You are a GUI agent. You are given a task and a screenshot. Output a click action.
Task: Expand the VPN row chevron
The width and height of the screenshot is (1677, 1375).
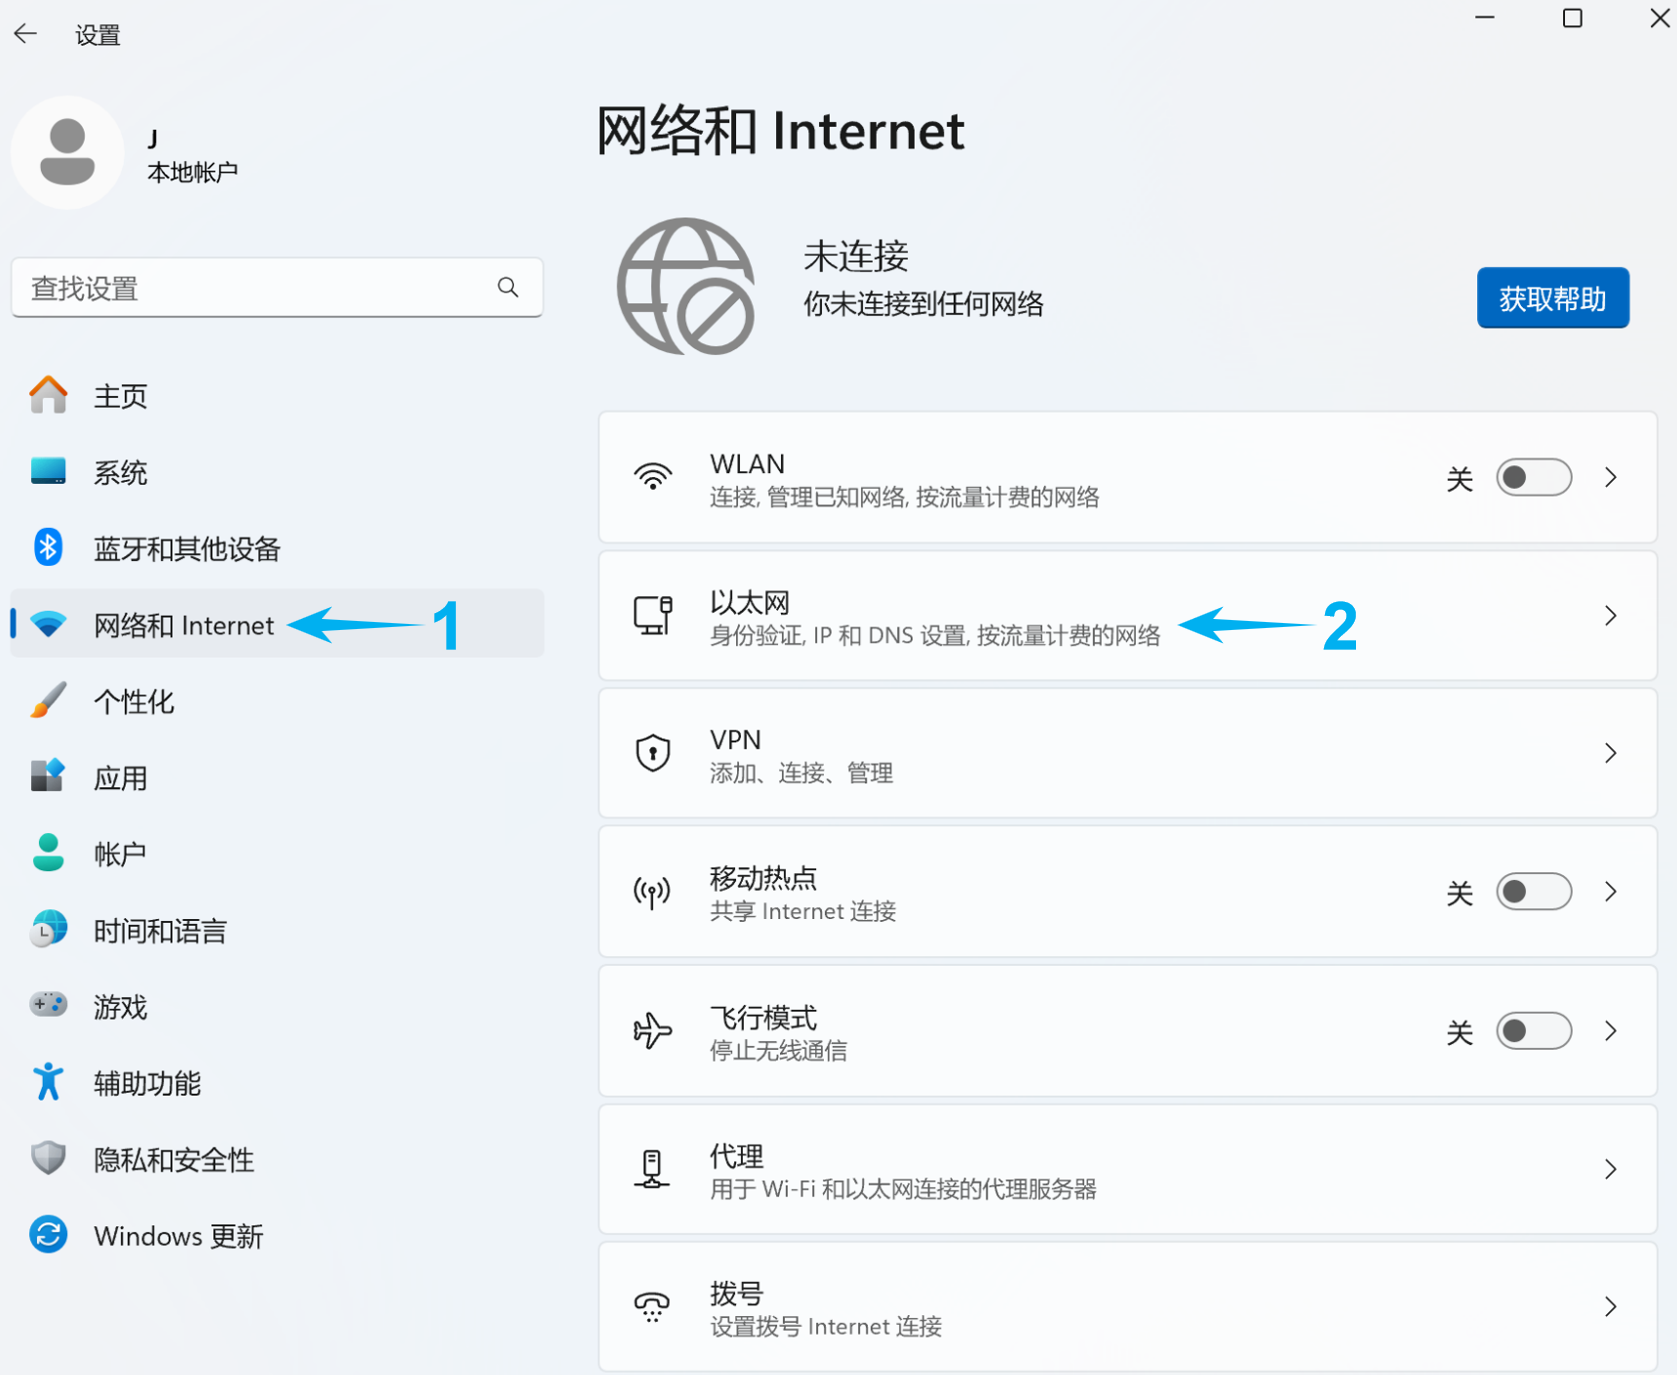point(1610,753)
